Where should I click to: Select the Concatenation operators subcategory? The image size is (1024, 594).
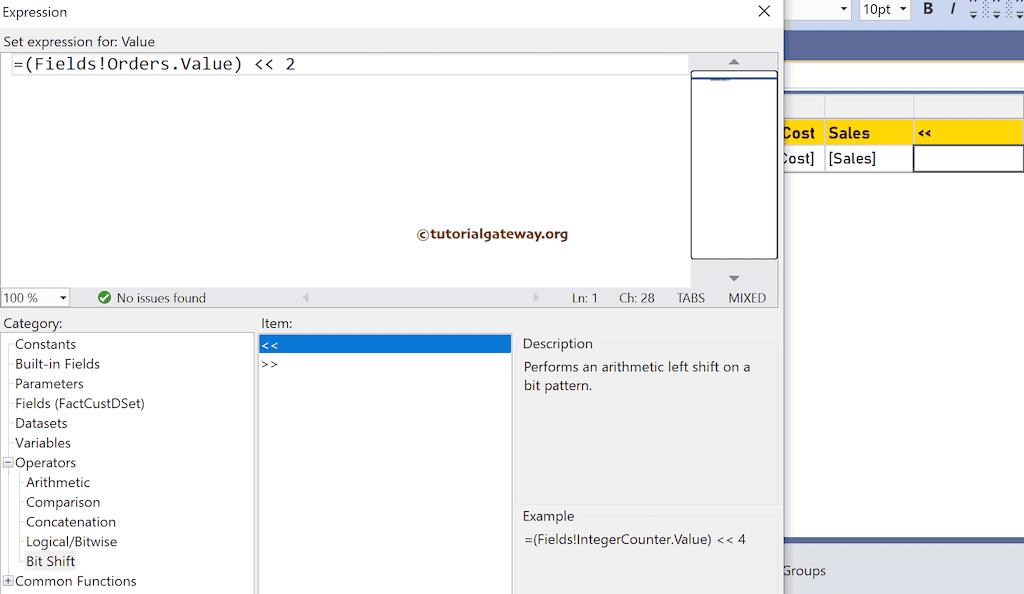click(x=71, y=522)
